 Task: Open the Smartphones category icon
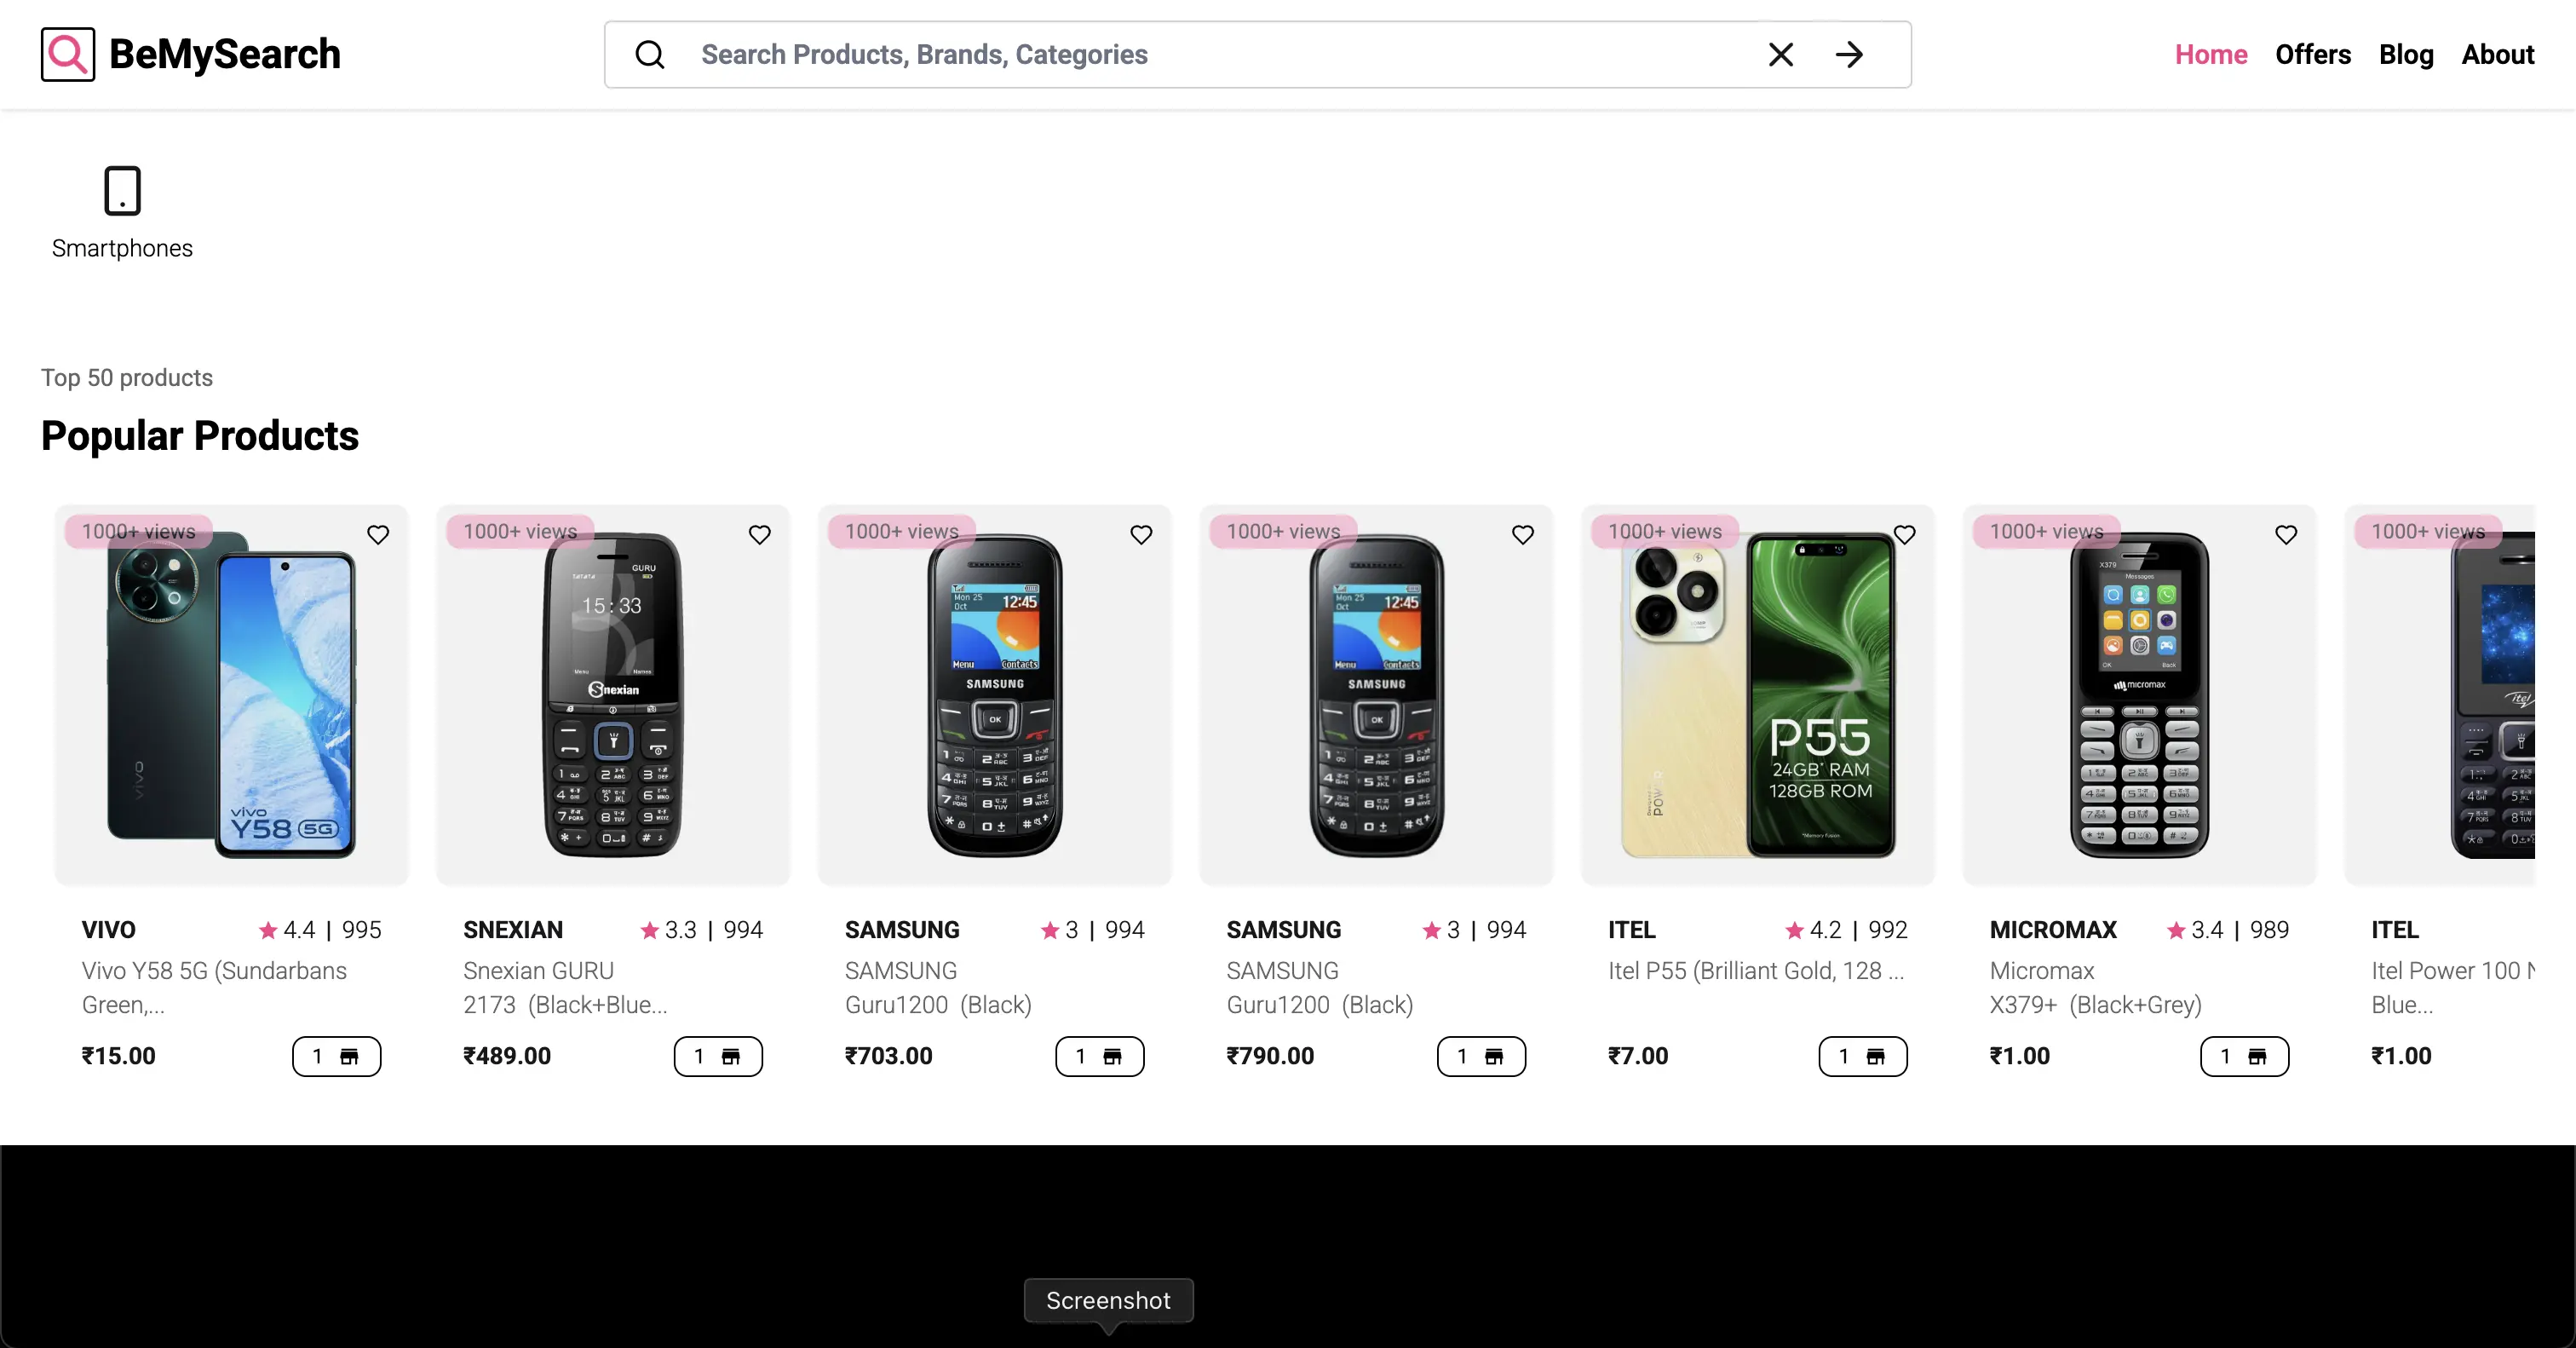click(122, 191)
